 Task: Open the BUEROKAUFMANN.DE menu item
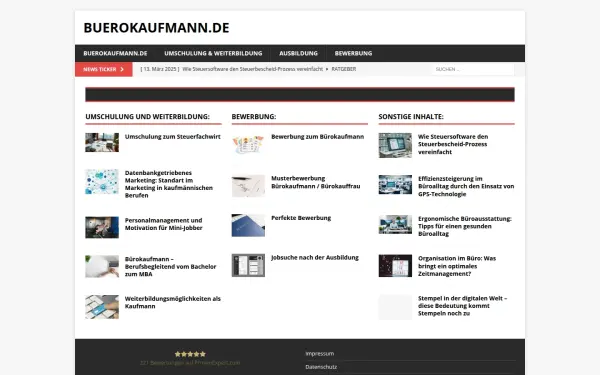tap(115, 53)
